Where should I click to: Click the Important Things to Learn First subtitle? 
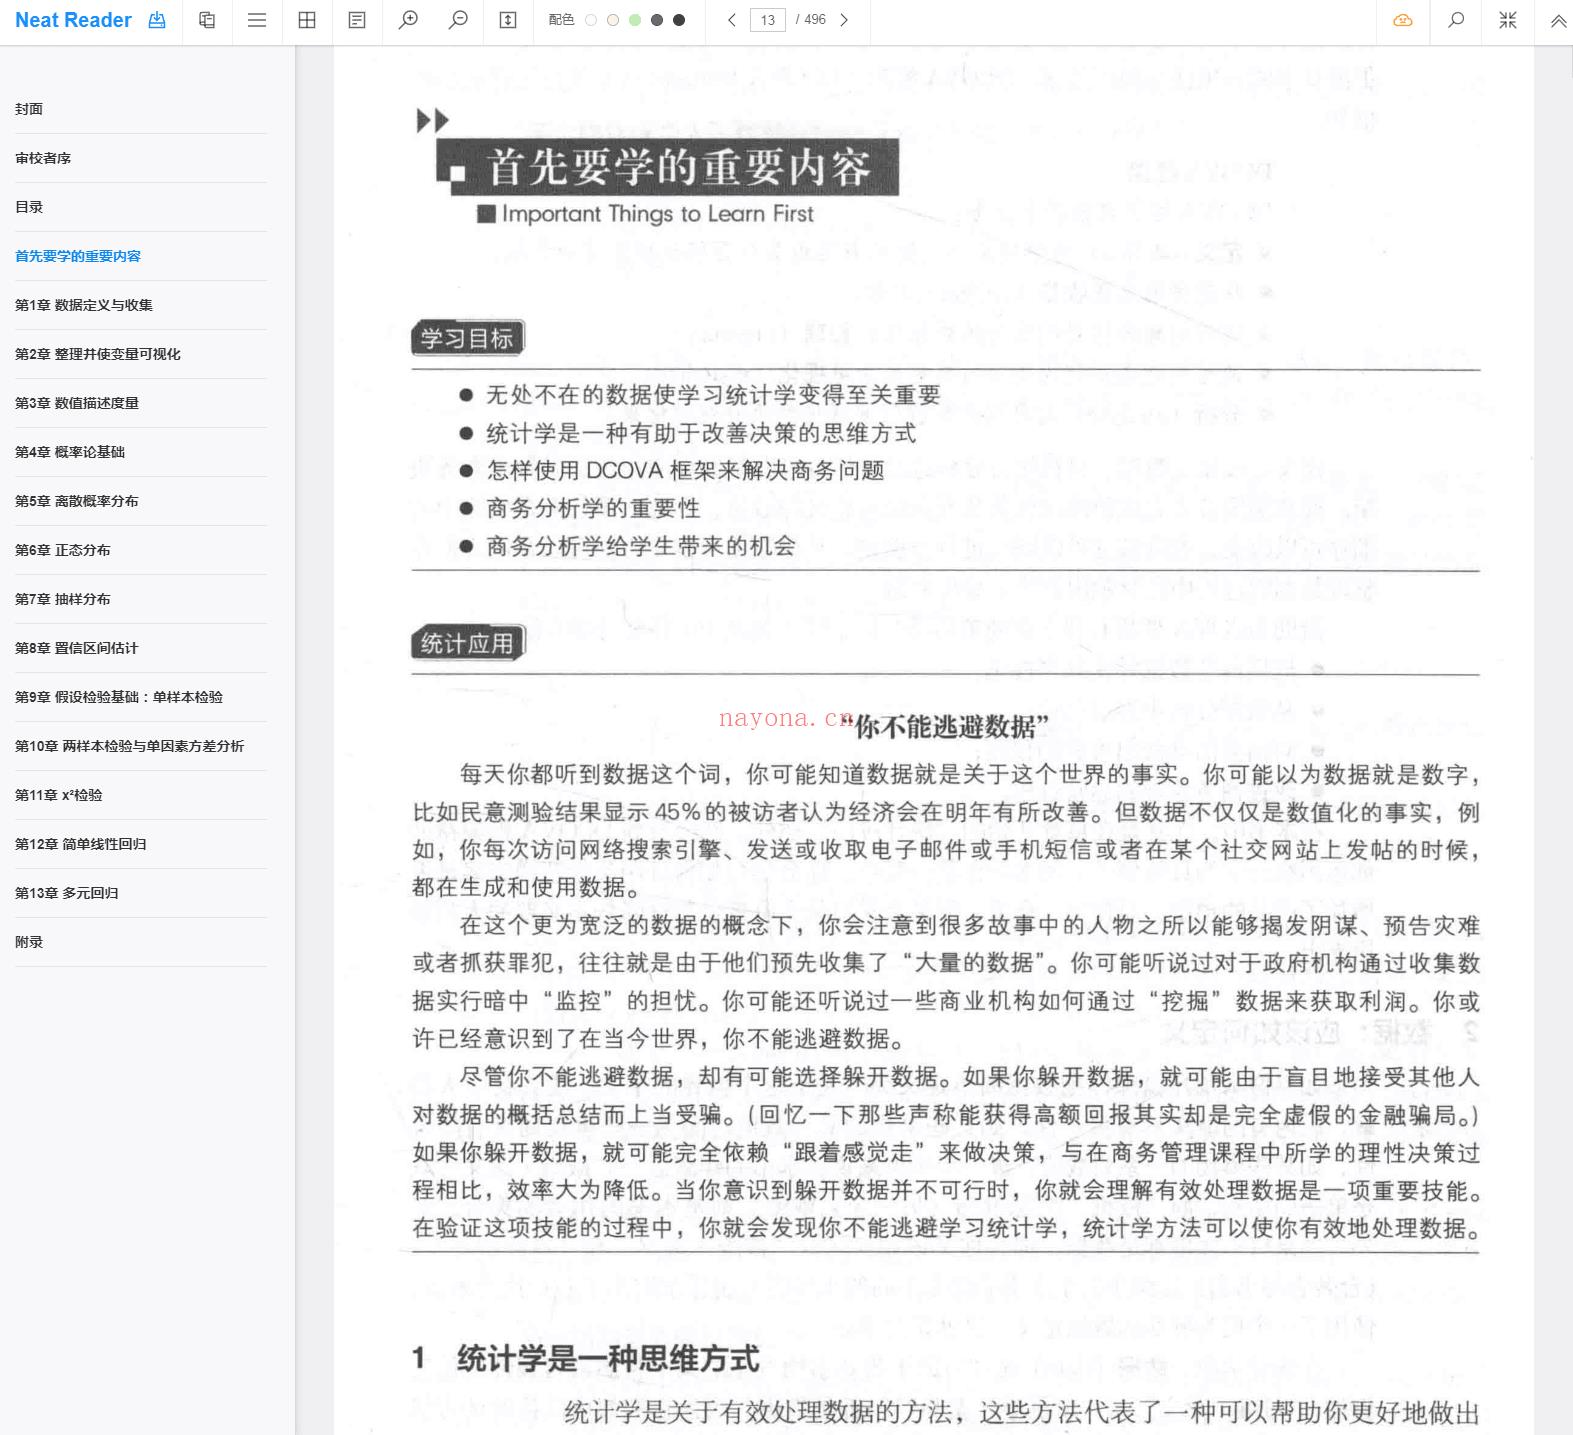tap(657, 214)
